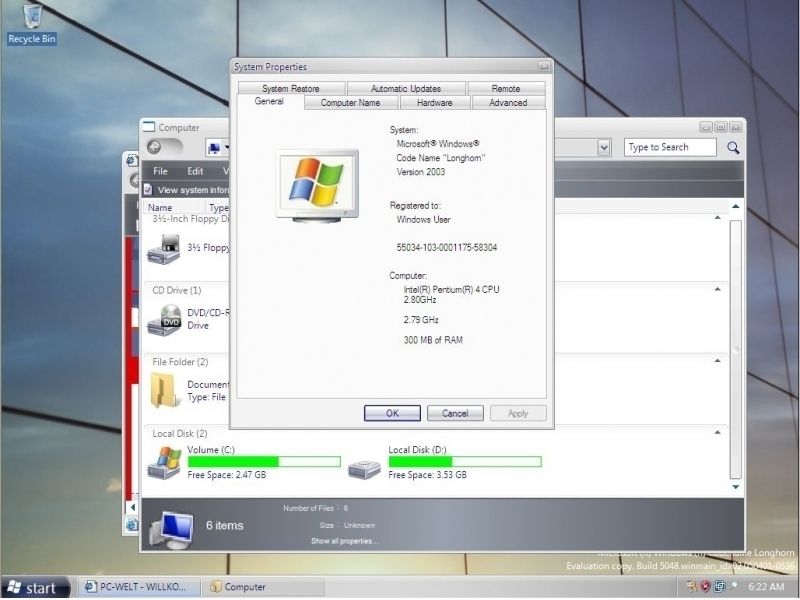This screenshot has height=600, width=800.
Task: Click View system information link
Action: point(193,190)
